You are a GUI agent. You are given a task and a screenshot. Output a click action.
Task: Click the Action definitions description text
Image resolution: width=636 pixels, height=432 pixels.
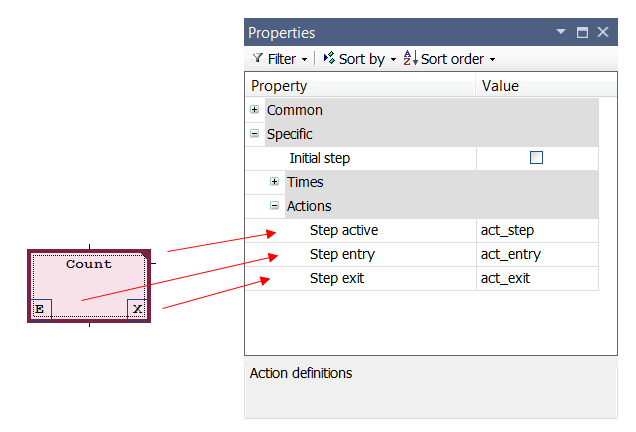(x=301, y=373)
